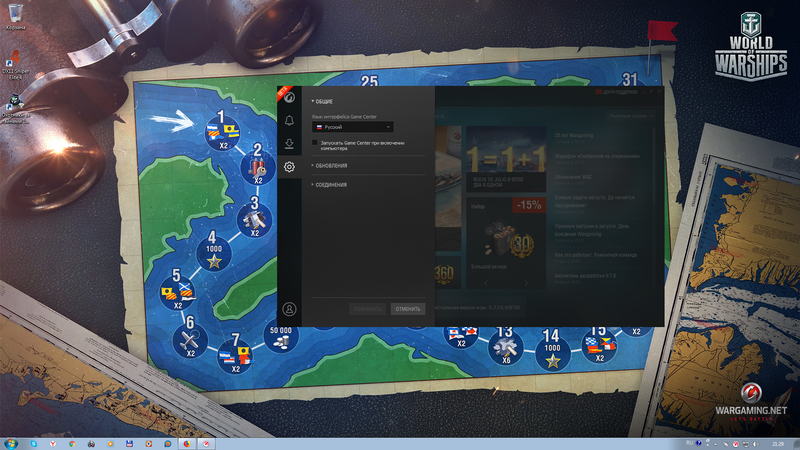Expand the ОБНОВЛЕНИЯ settings section
Screen dimensions: 800x450
(x=330, y=166)
